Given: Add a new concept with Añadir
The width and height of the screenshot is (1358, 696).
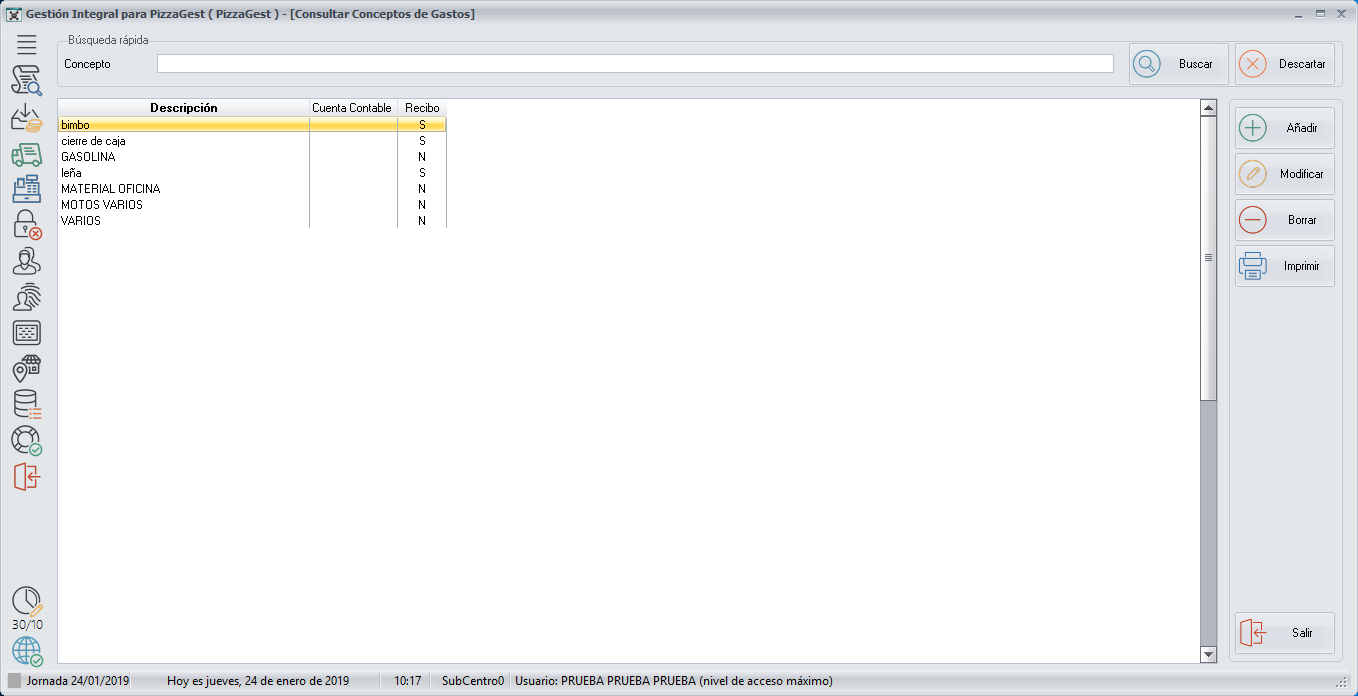Looking at the screenshot, I should (1284, 128).
